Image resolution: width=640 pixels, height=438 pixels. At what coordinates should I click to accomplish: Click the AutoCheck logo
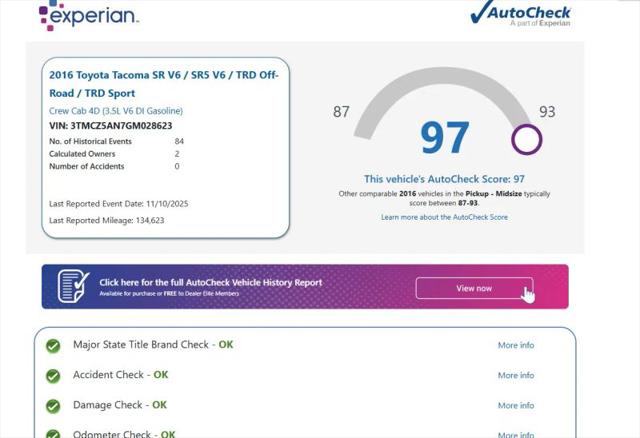(x=520, y=14)
